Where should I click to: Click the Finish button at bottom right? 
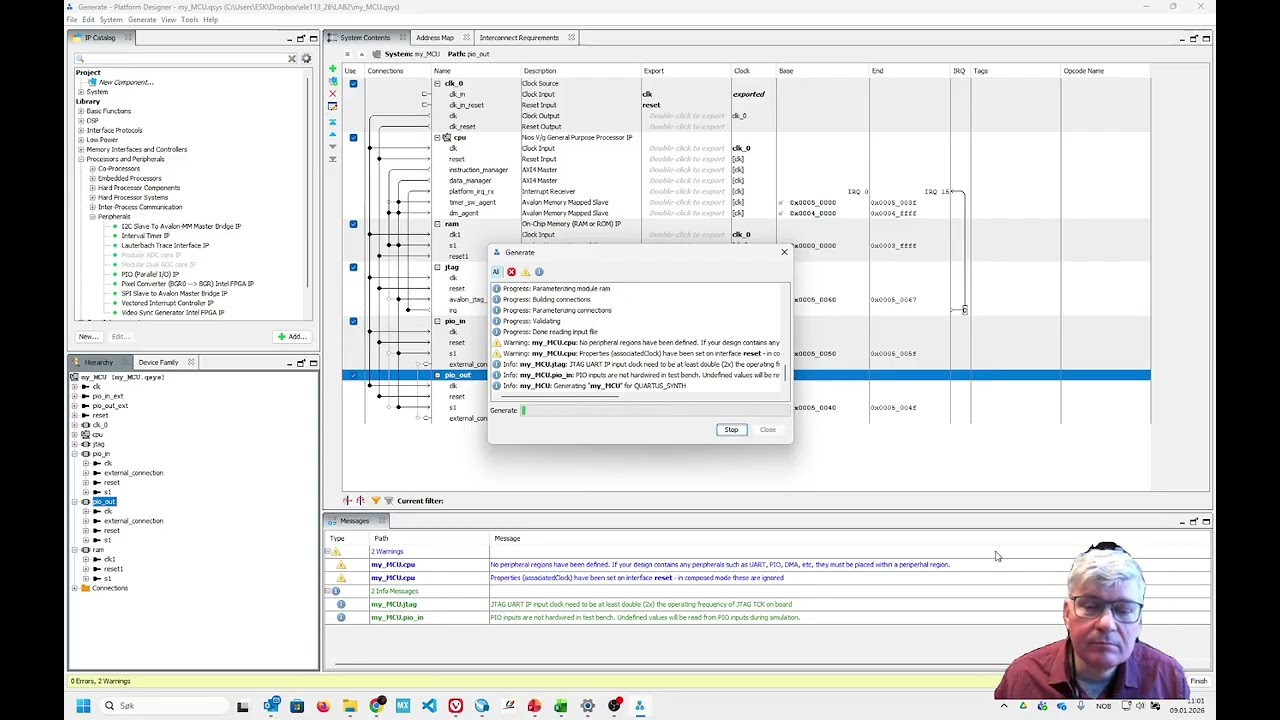tap(1198, 681)
